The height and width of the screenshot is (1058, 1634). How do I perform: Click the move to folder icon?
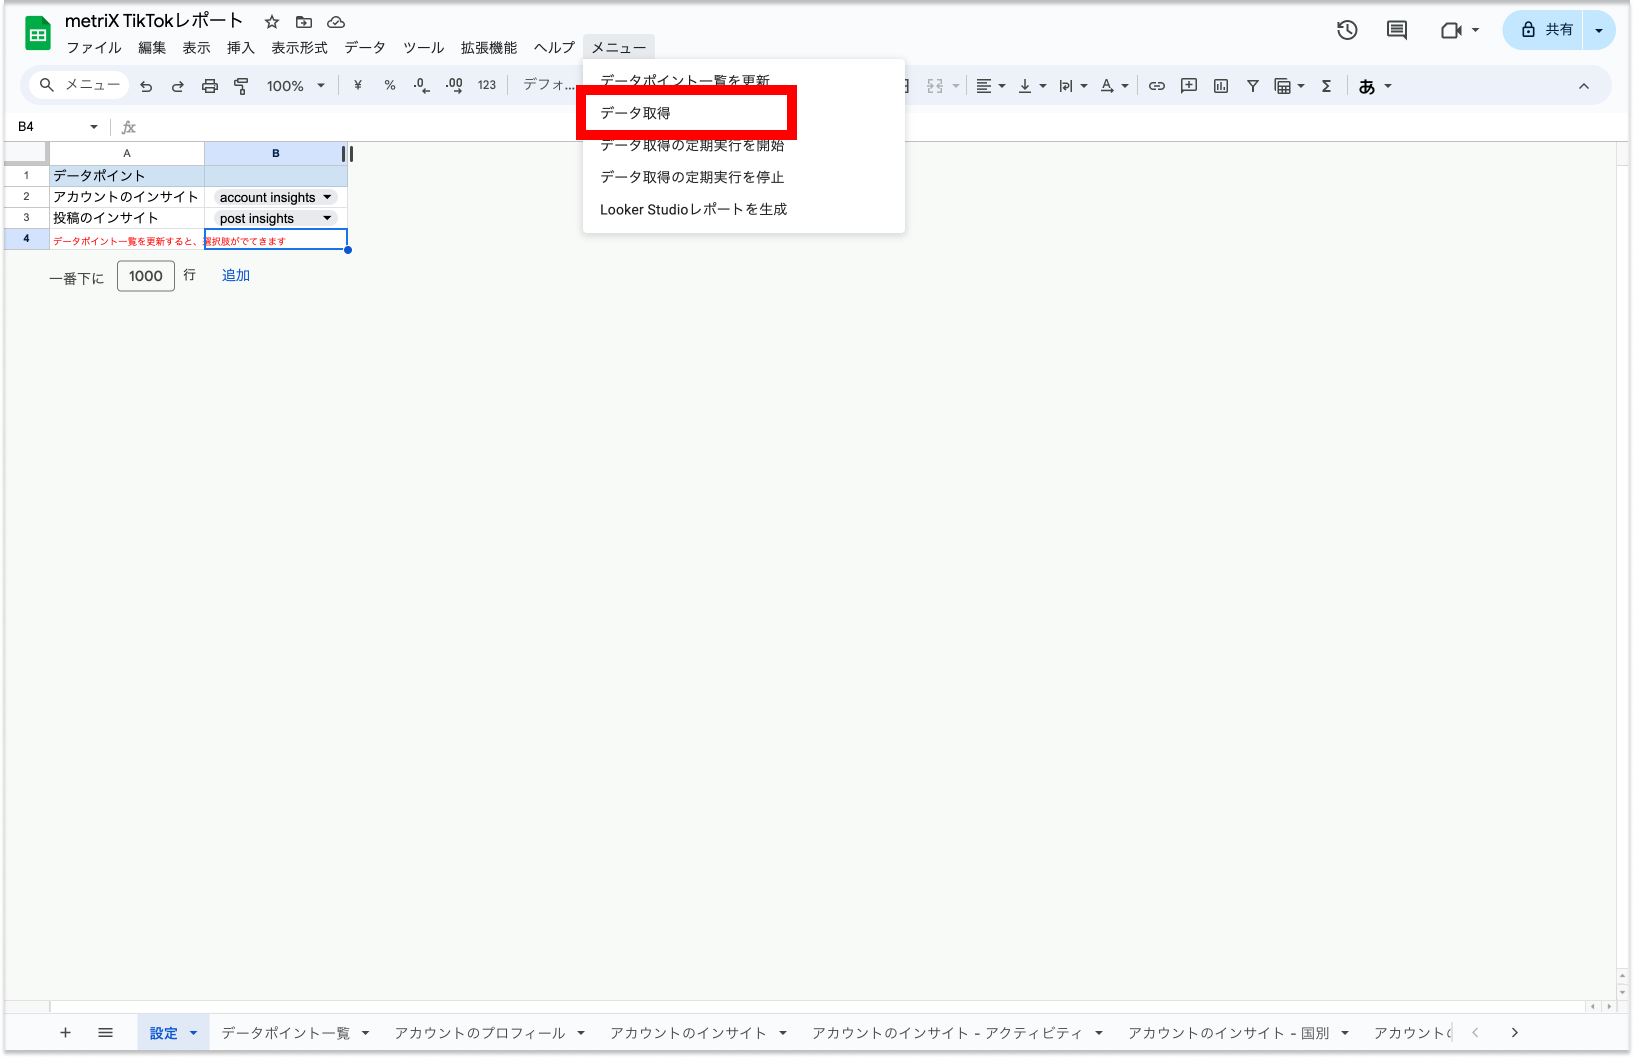tap(304, 22)
